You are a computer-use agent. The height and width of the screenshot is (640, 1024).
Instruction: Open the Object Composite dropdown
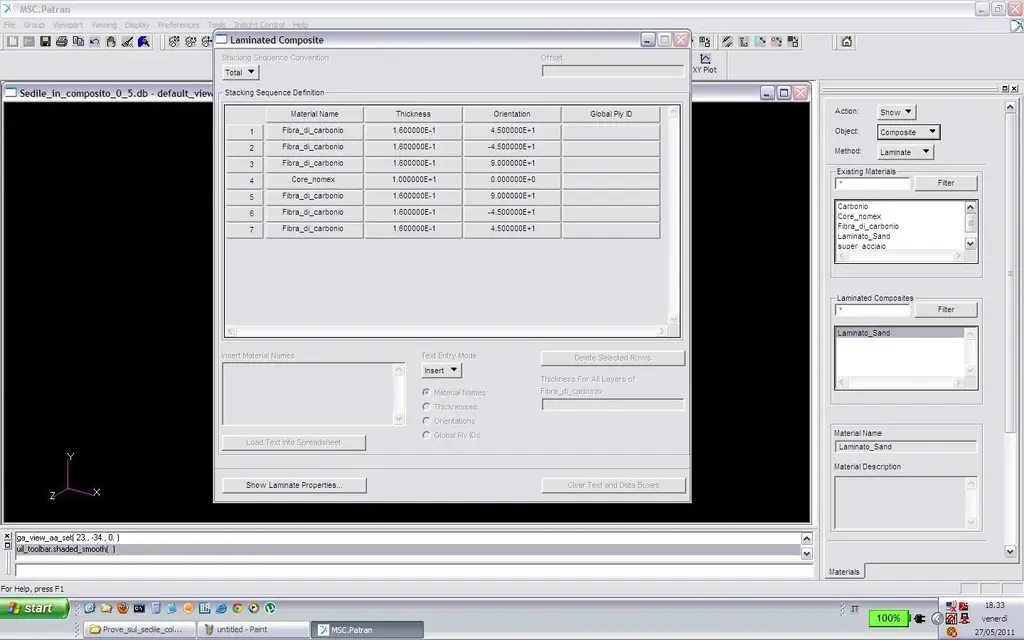click(x=908, y=132)
